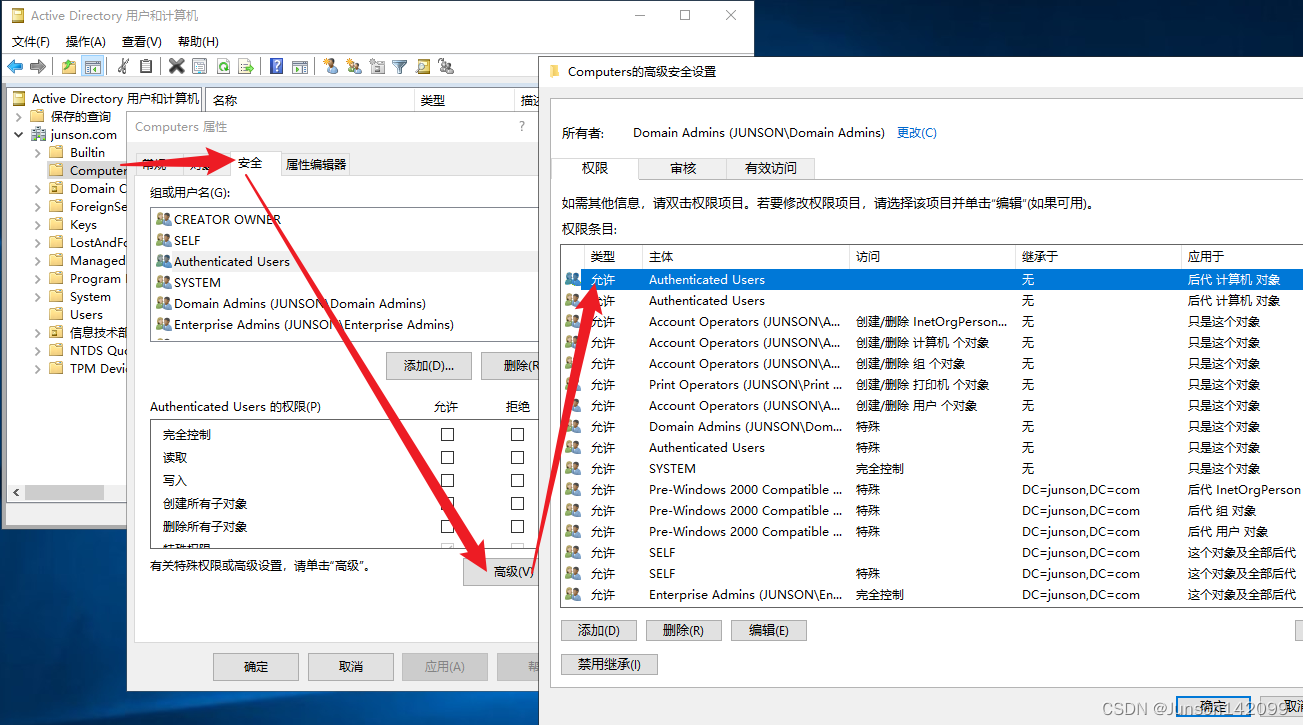Image resolution: width=1303 pixels, height=725 pixels.
Task: Expand the NTDS Quotas tree node
Action: coord(37,350)
